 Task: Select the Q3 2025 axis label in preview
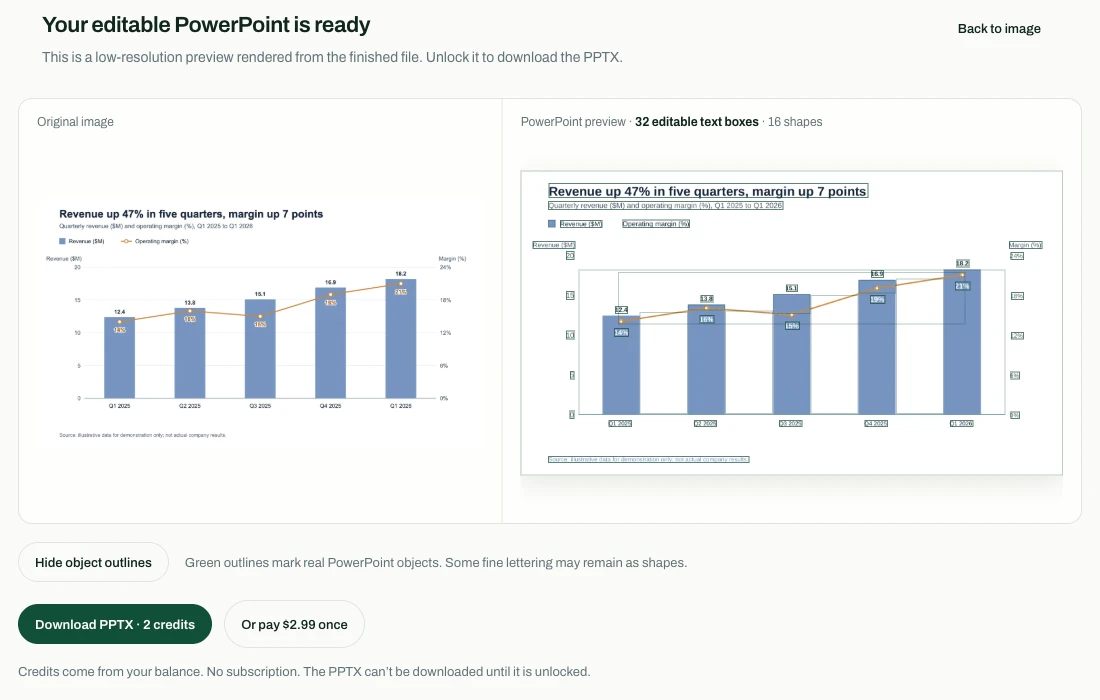791,424
